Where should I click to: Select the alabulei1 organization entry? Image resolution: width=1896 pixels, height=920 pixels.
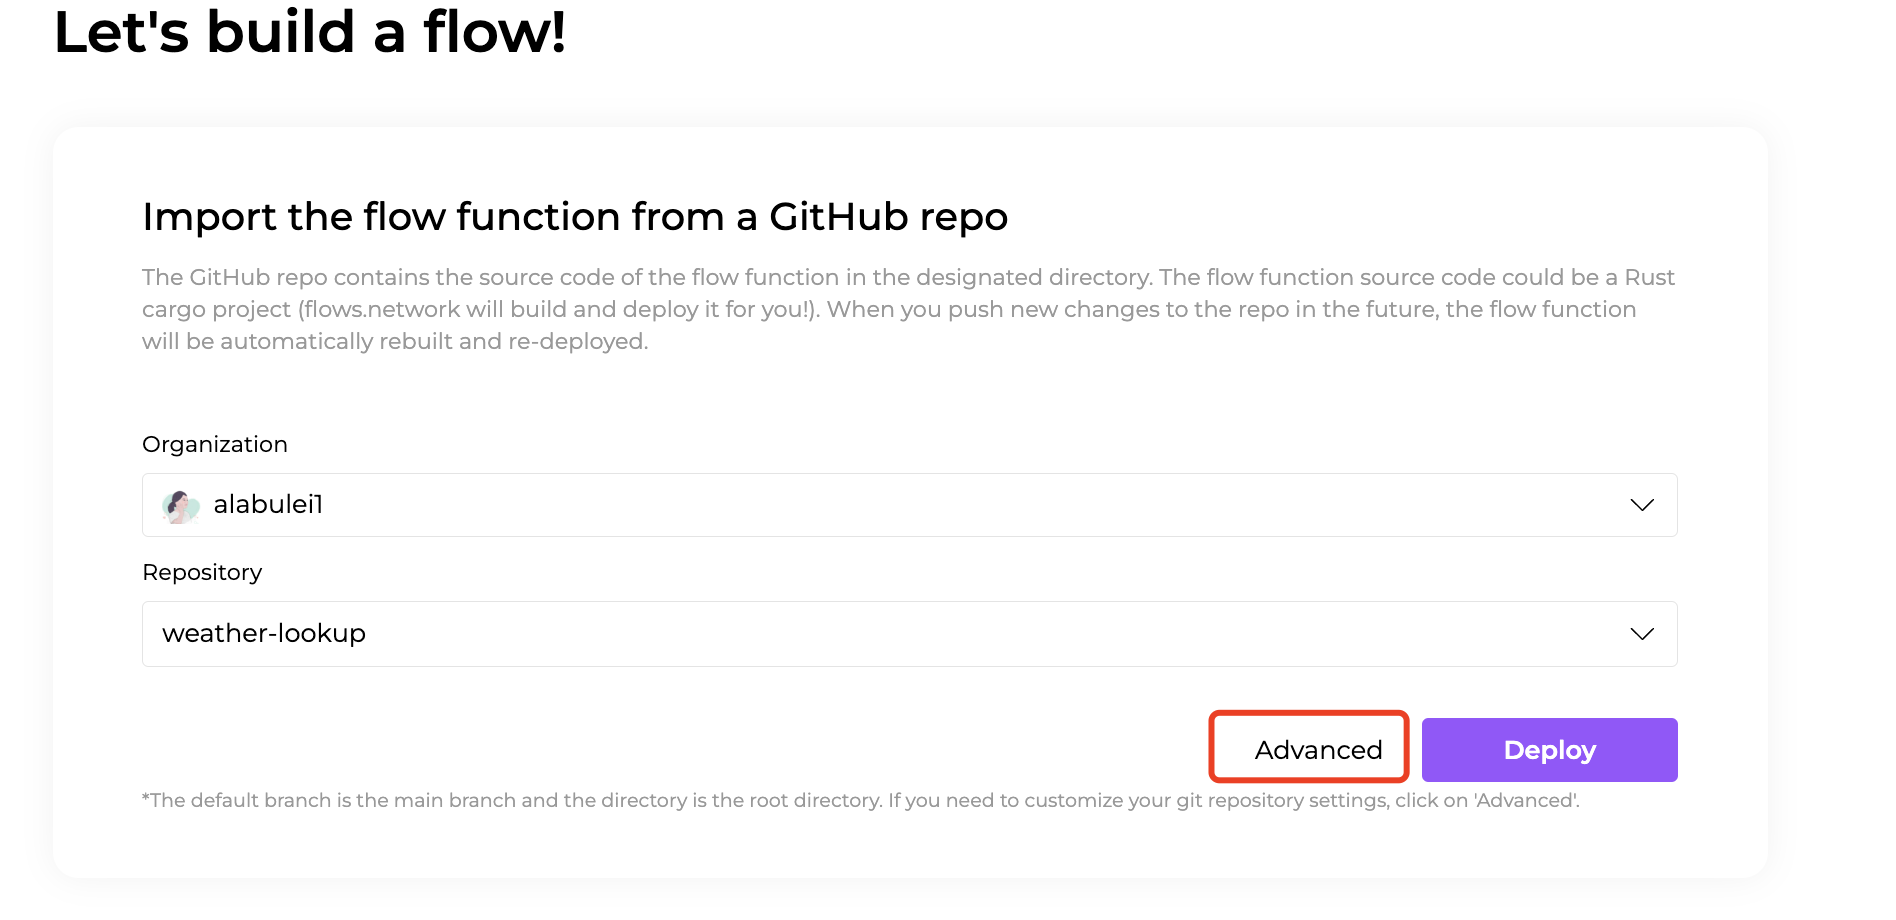266,505
